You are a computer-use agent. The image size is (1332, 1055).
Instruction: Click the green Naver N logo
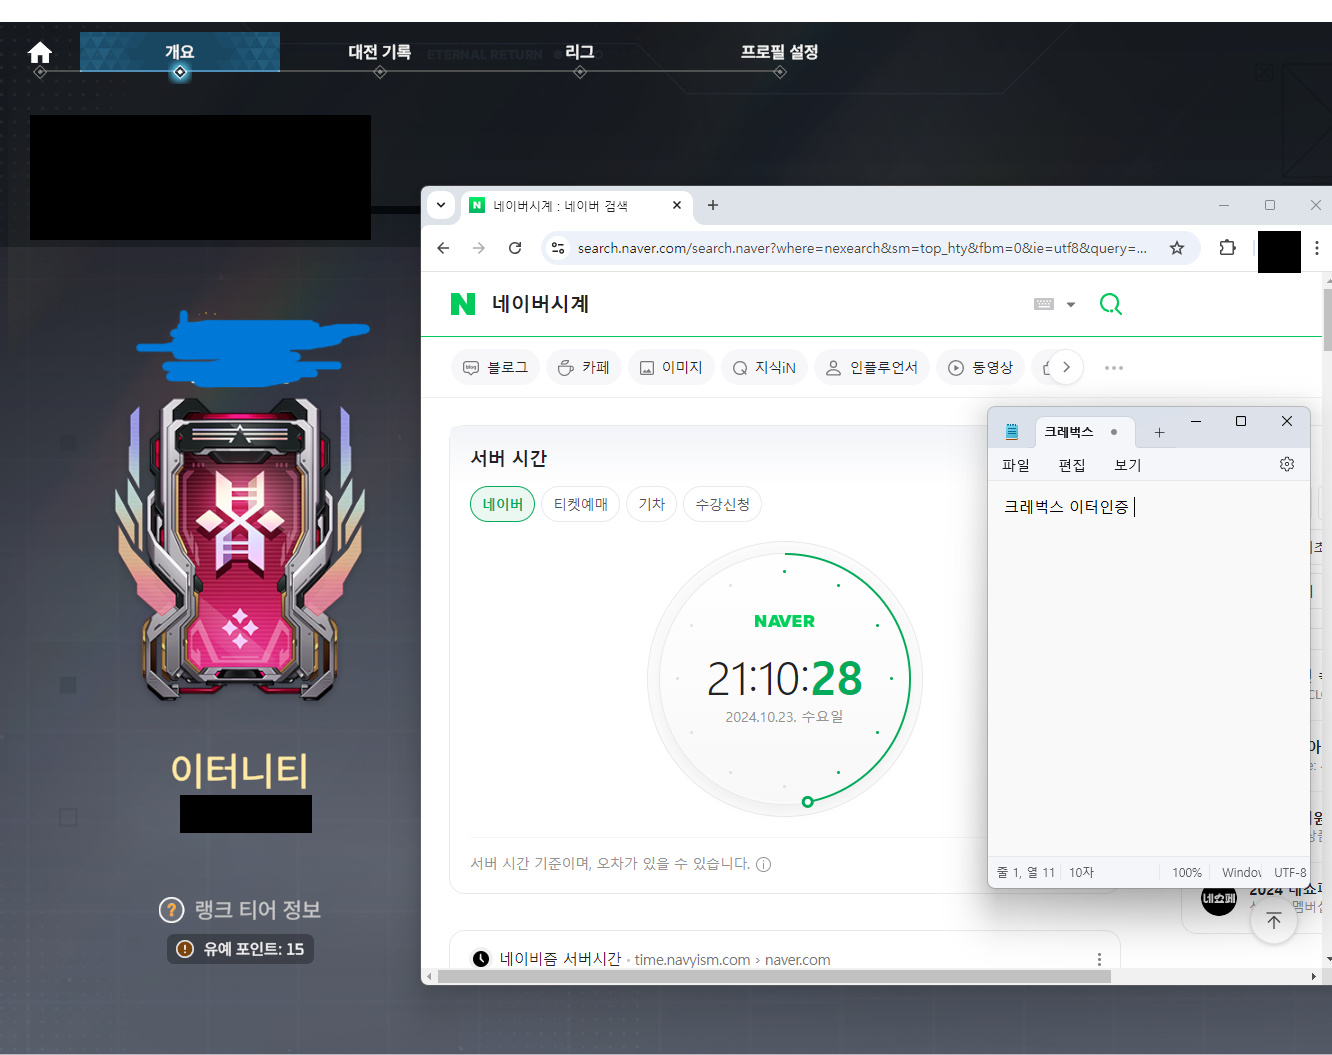(x=463, y=304)
